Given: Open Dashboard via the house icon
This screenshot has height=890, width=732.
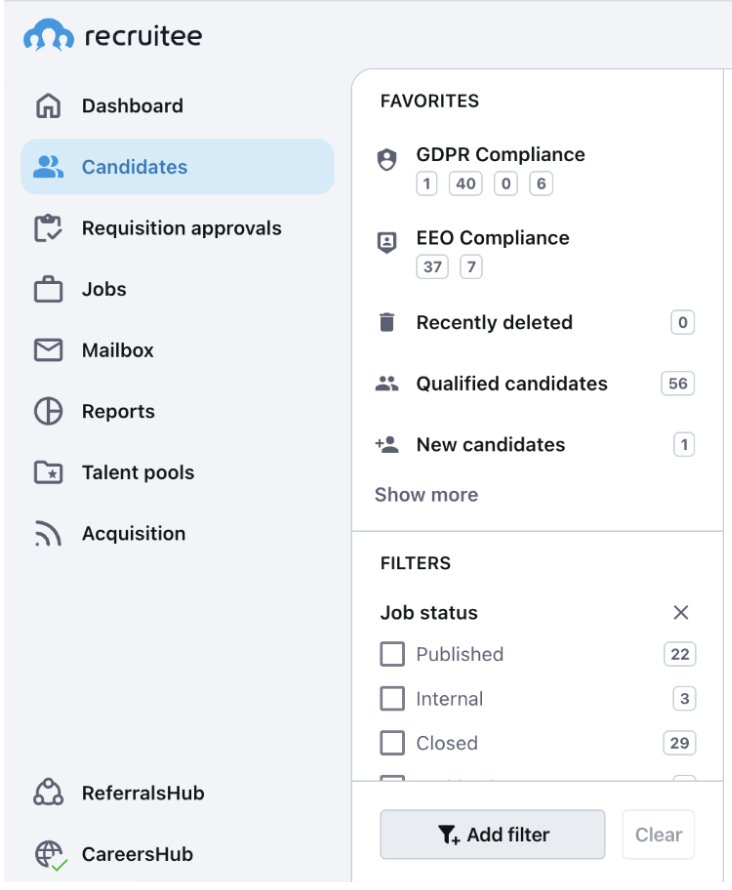Looking at the screenshot, I should pyautogui.click(x=48, y=106).
